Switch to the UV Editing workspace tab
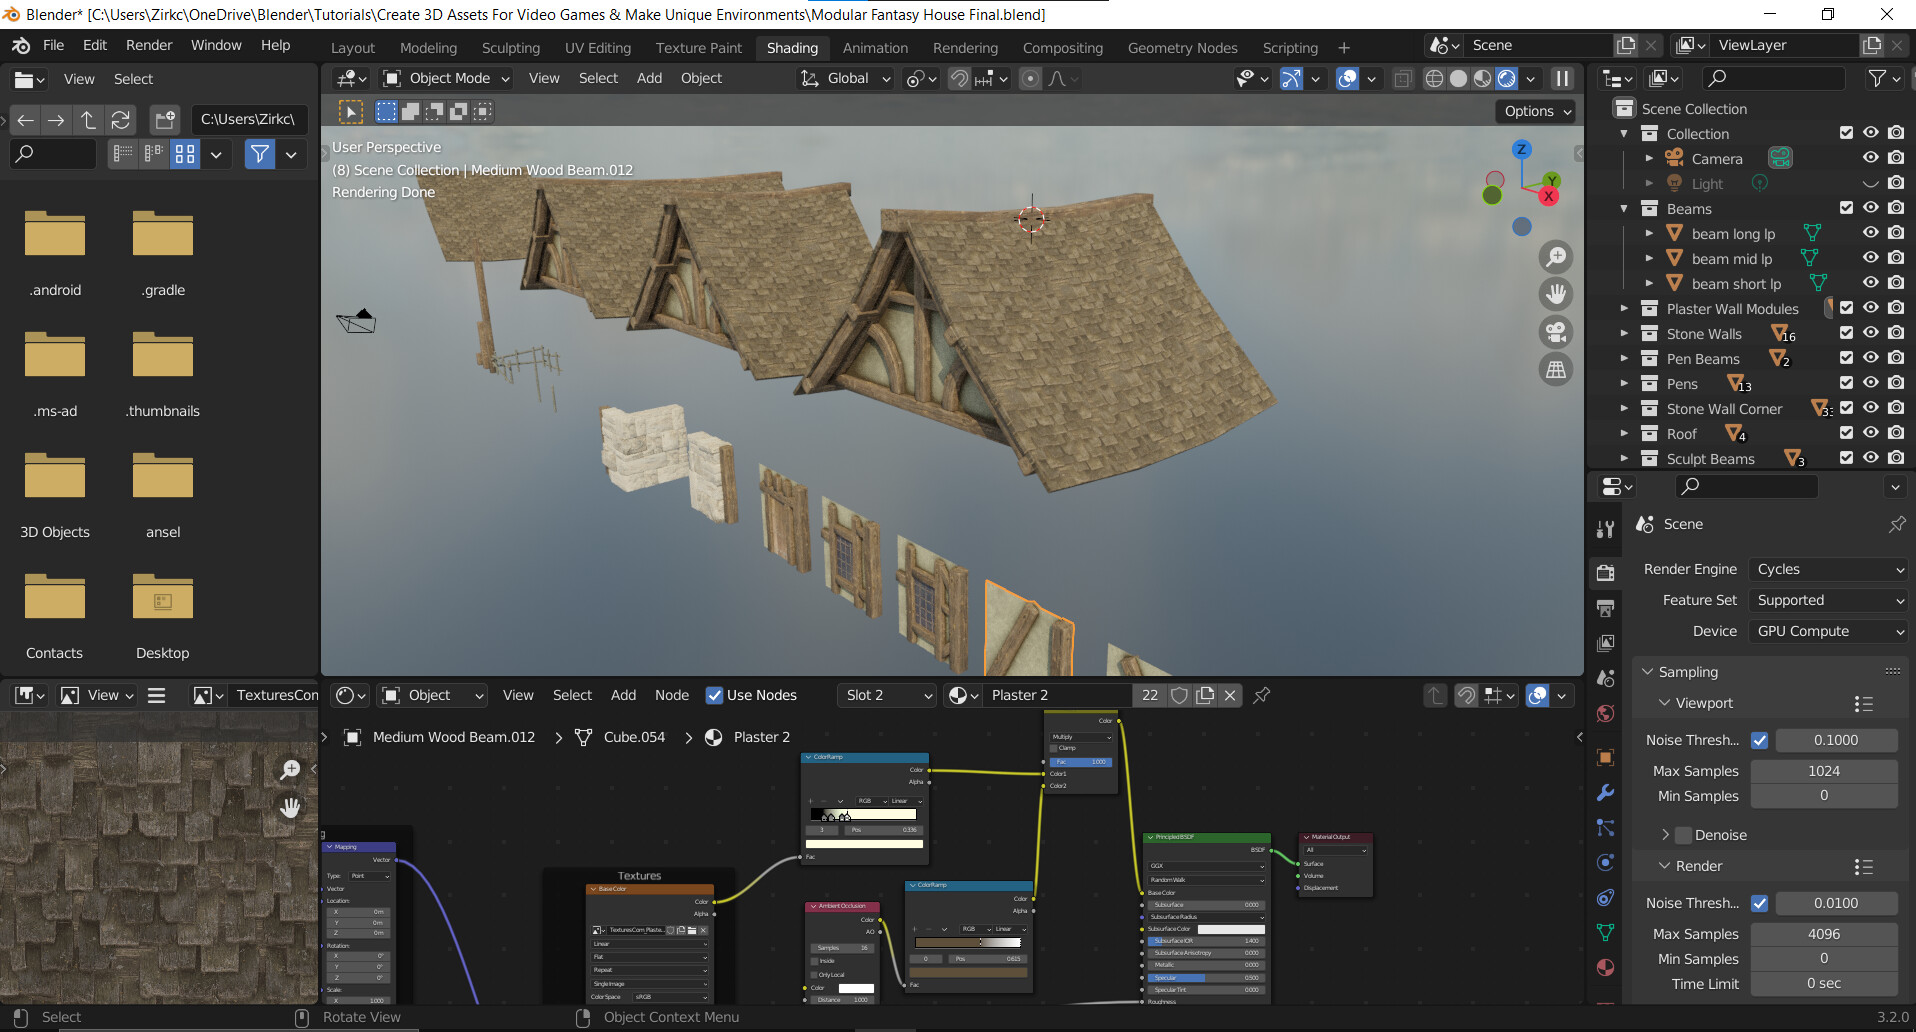The width and height of the screenshot is (1916, 1032). point(597,48)
